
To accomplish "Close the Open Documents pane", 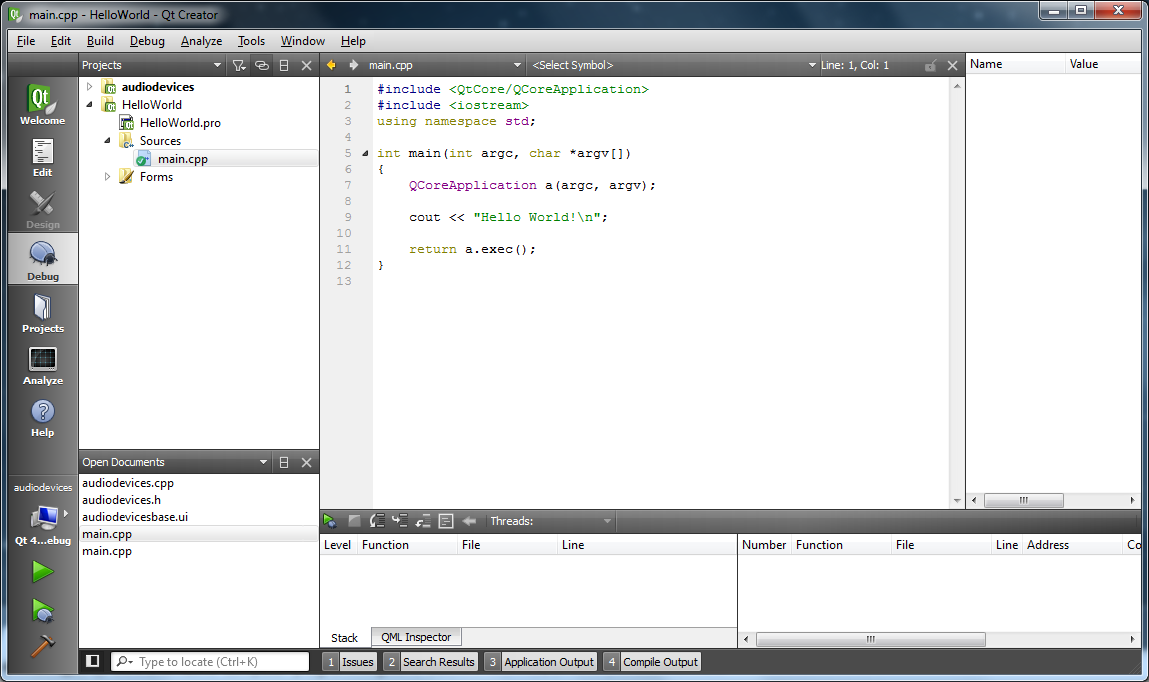I will point(306,462).
